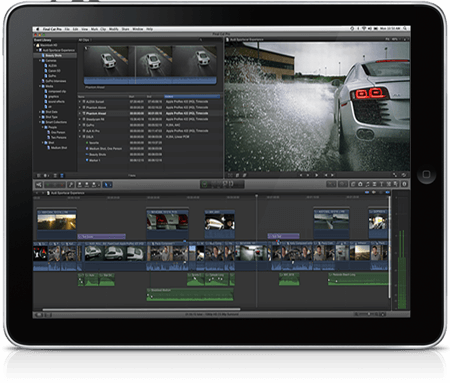Image resolution: width=450 pixels, height=383 pixels.
Task: Toggle snapping button above the timeline
Action: (x=387, y=193)
